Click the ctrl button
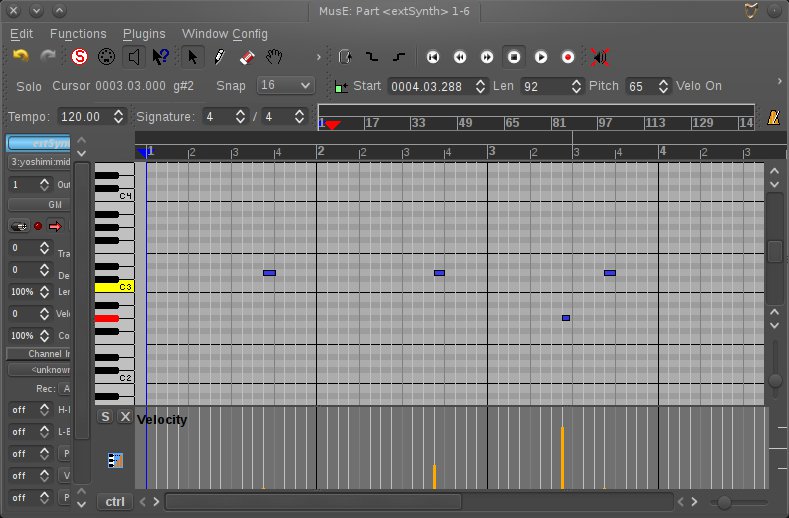This screenshot has width=789, height=518. tap(114, 501)
